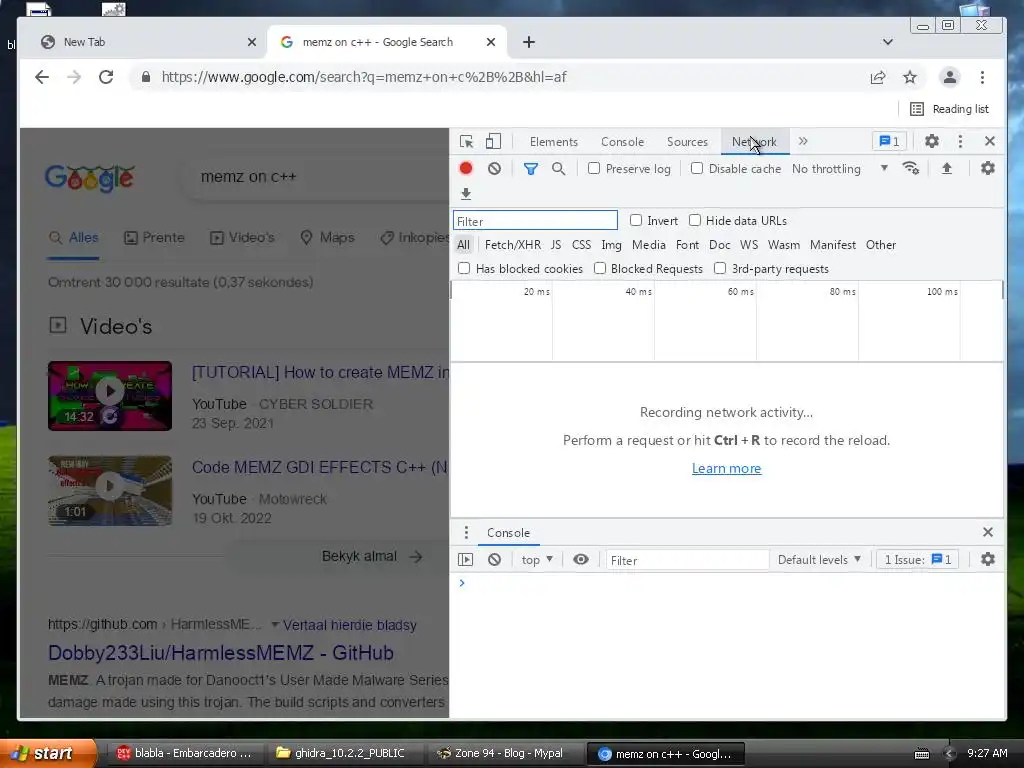This screenshot has width=1024, height=768.
Task: Show console sidebar icon
Action: [466, 560]
